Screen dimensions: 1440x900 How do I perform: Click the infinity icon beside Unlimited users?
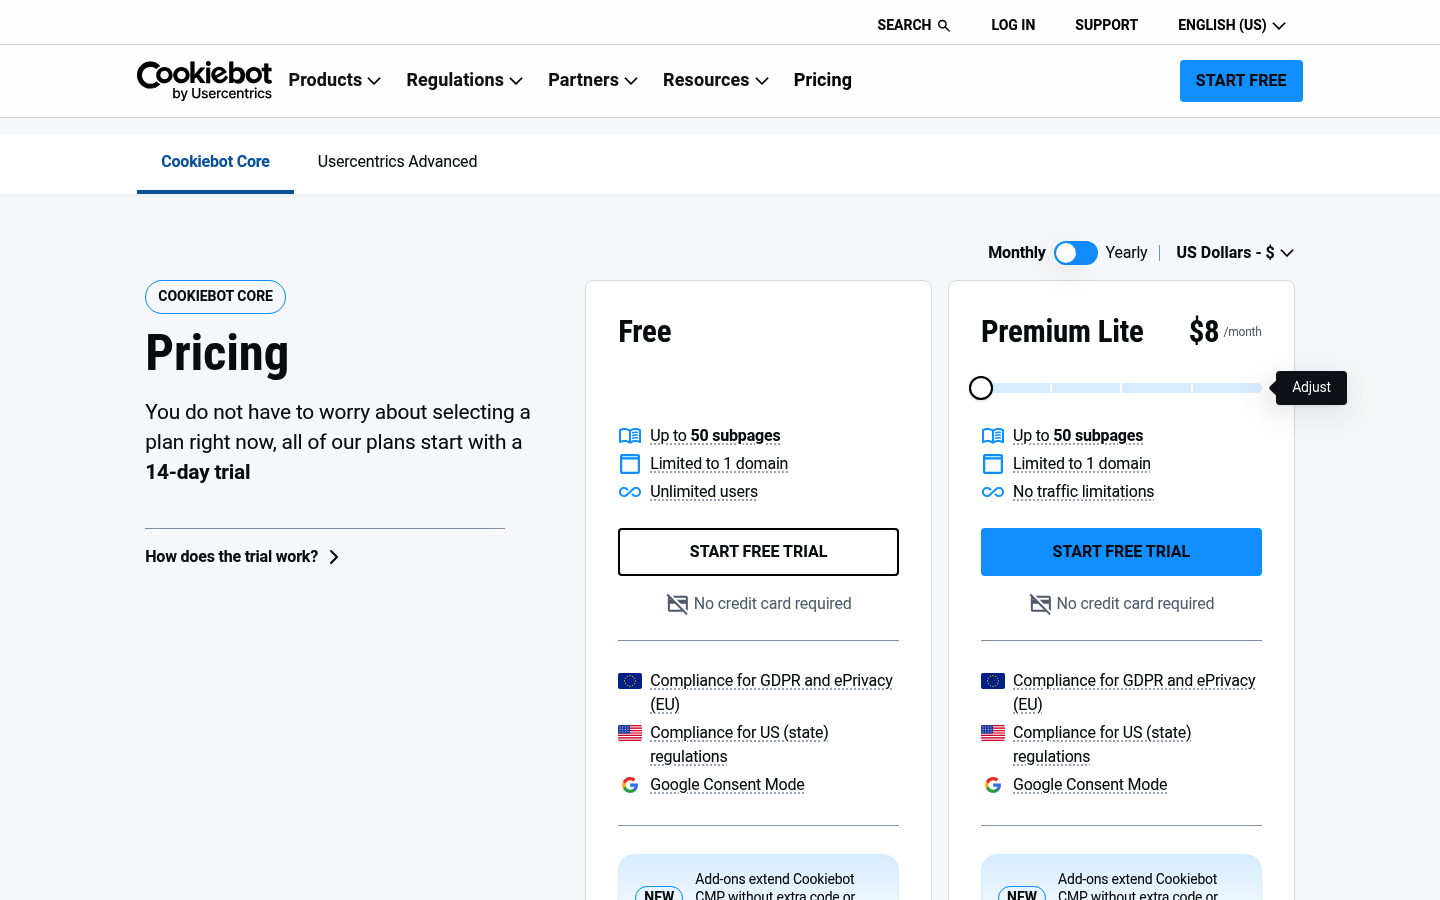630,492
